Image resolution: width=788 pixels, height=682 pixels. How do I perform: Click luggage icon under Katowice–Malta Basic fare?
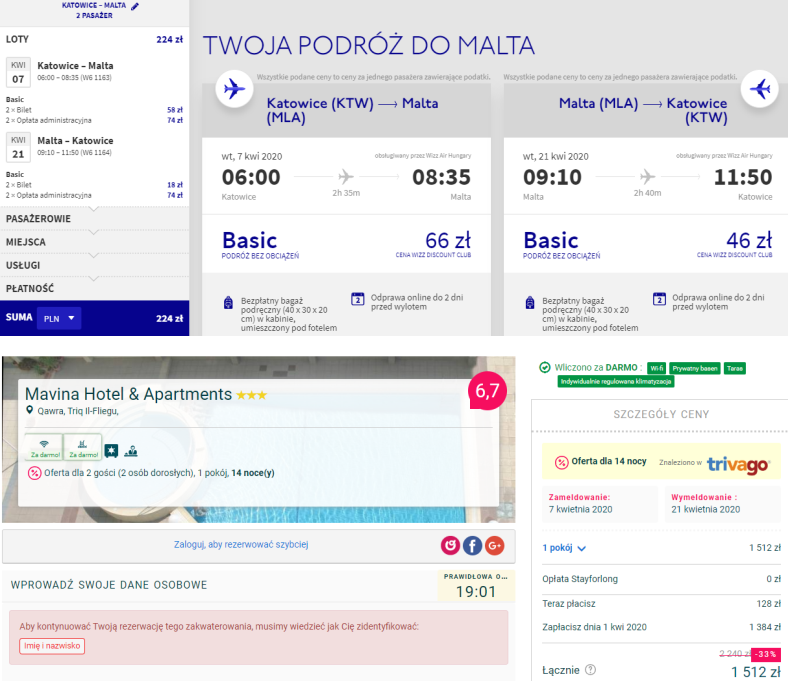(x=228, y=303)
